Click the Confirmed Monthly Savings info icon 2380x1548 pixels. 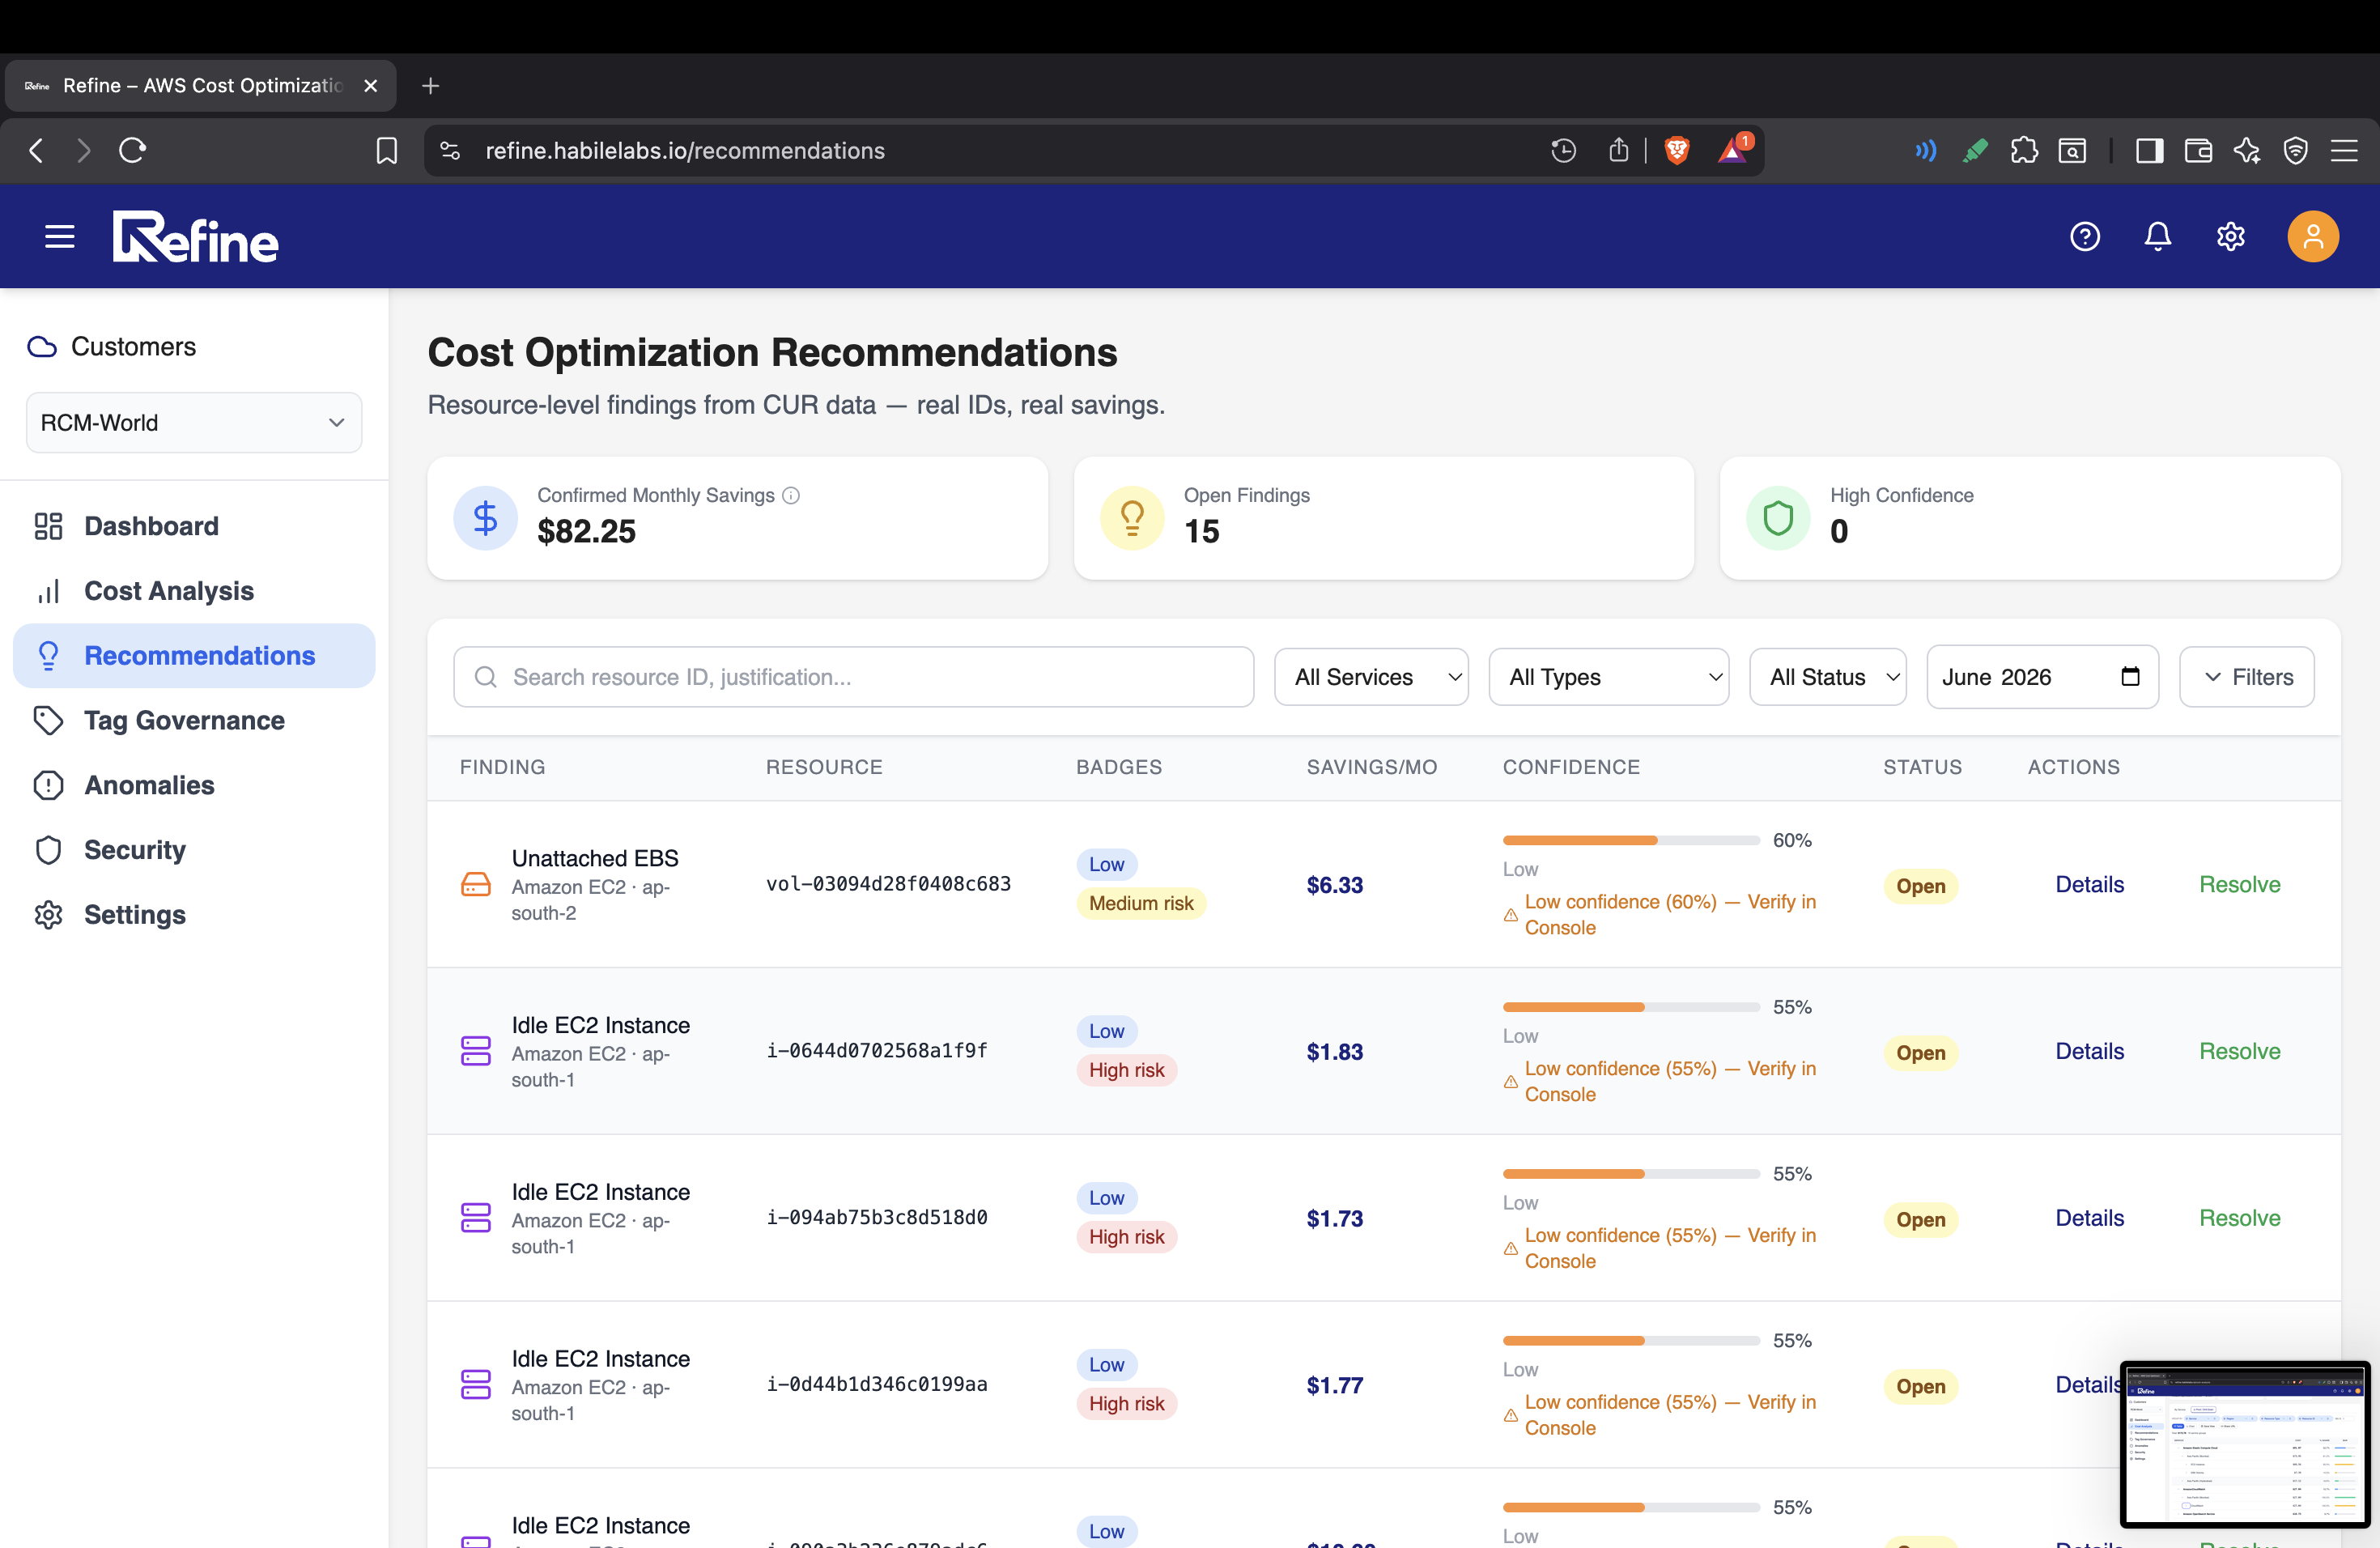(791, 495)
